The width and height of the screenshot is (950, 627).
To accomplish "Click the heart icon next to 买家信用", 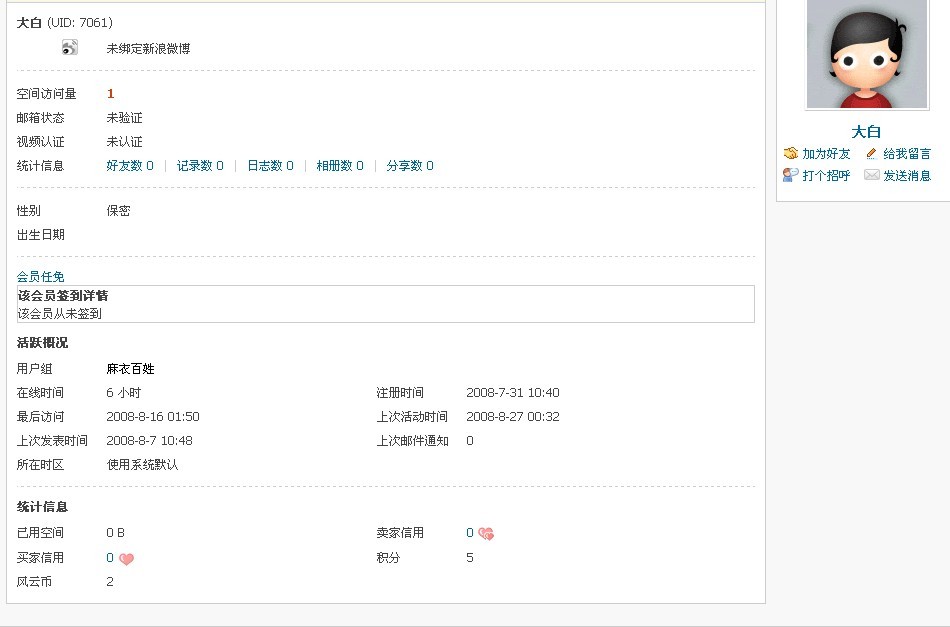I will (x=126, y=559).
